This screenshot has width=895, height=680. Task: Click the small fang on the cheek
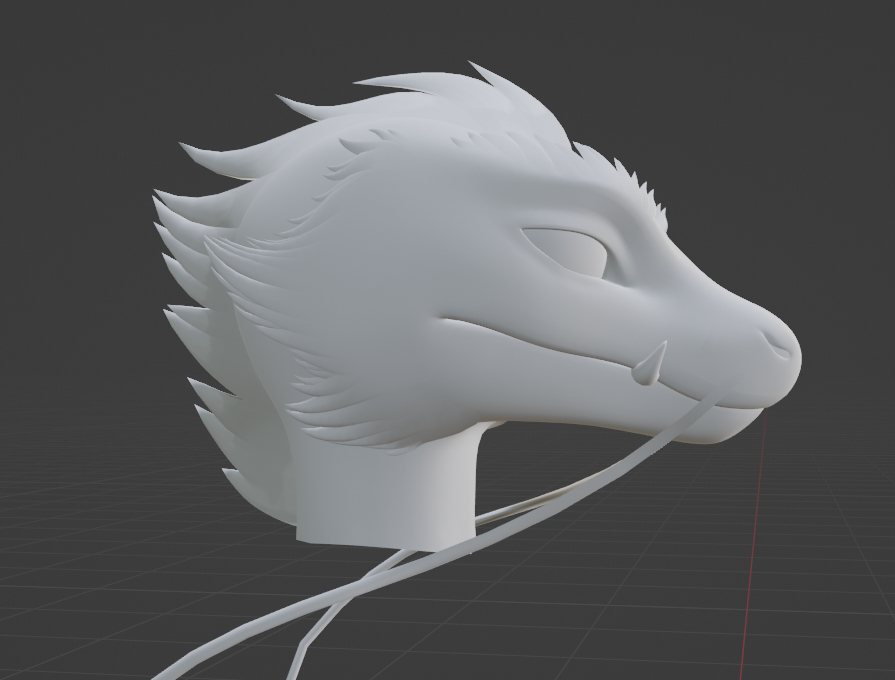coord(652,365)
